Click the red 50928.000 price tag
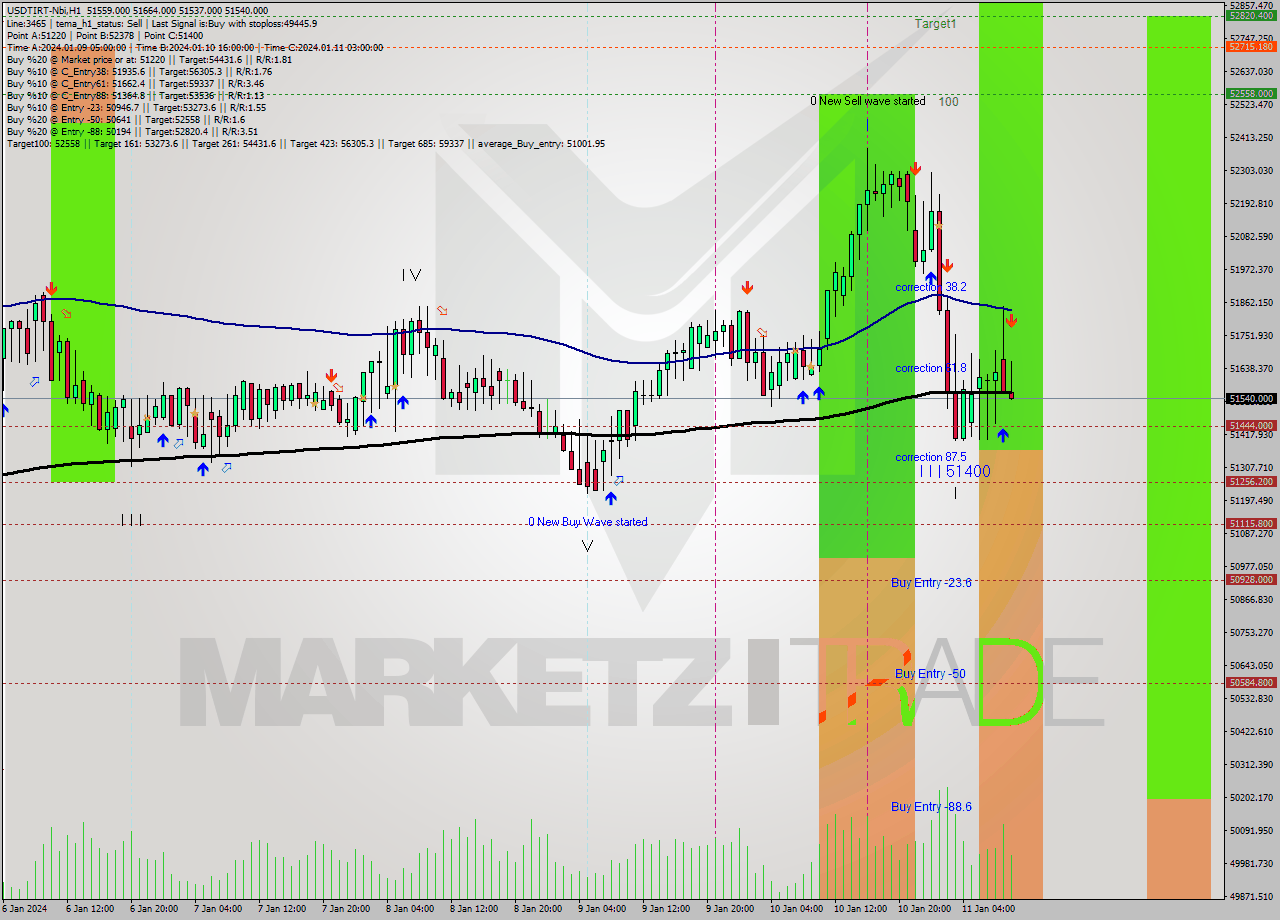The image size is (1280, 920). point(1251,579)
